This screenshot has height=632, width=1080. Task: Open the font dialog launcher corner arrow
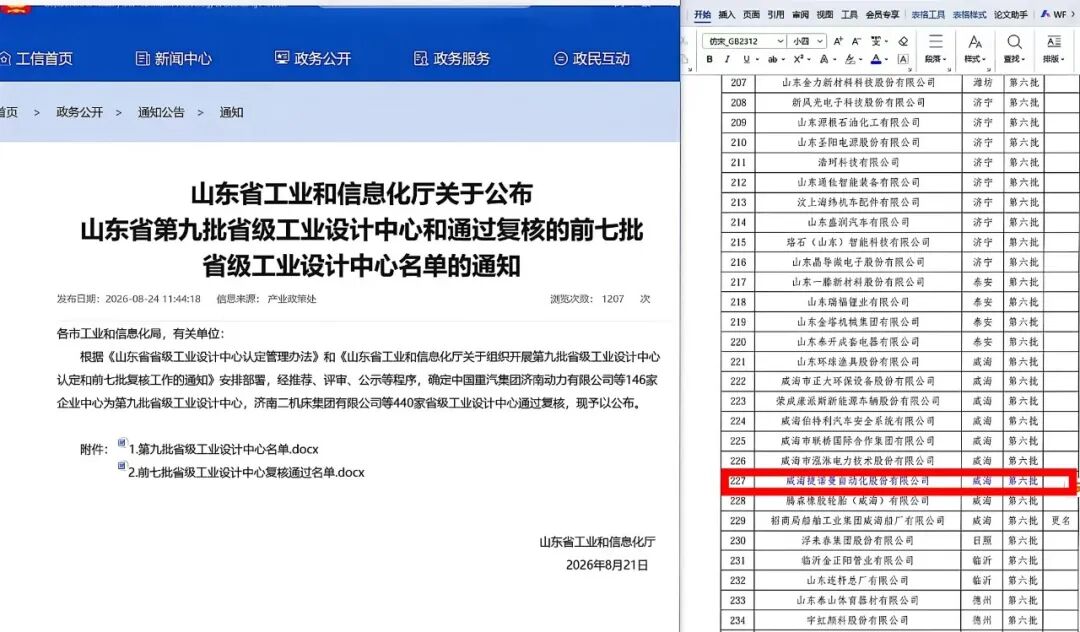[x=910, y=69]
